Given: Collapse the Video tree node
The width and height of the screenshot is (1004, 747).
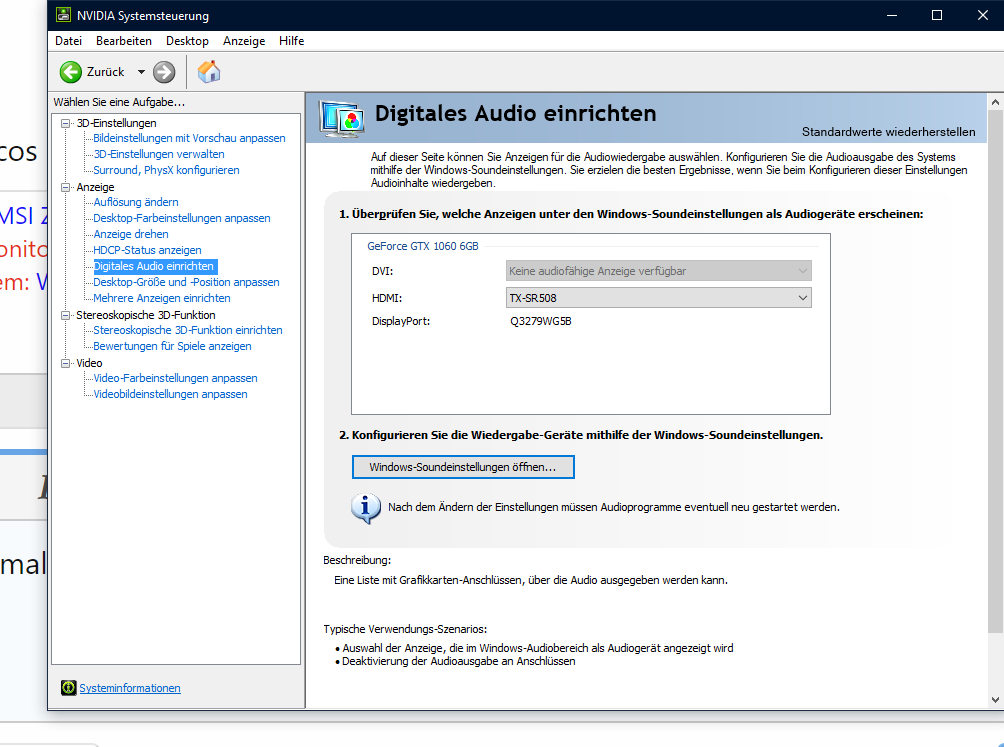Looking at the screenshot, I should tap(65, 363).
